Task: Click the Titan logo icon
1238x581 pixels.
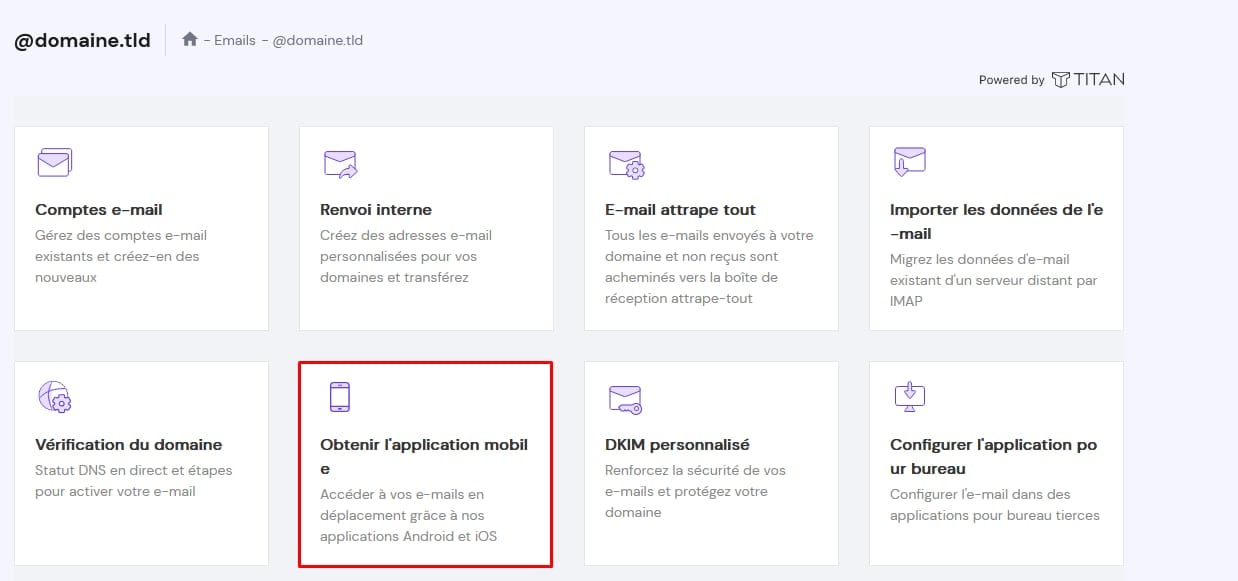Action: [1061, 80]
